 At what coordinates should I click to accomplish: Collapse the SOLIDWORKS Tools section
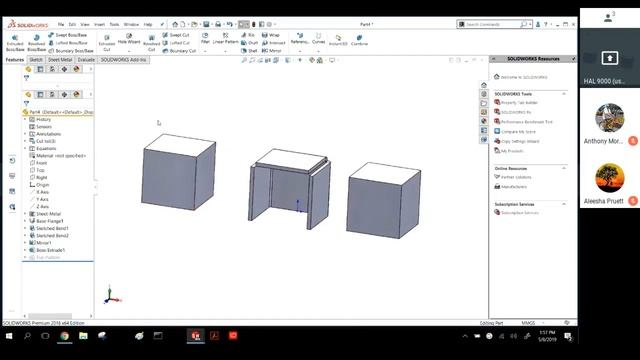click(564, 94)
